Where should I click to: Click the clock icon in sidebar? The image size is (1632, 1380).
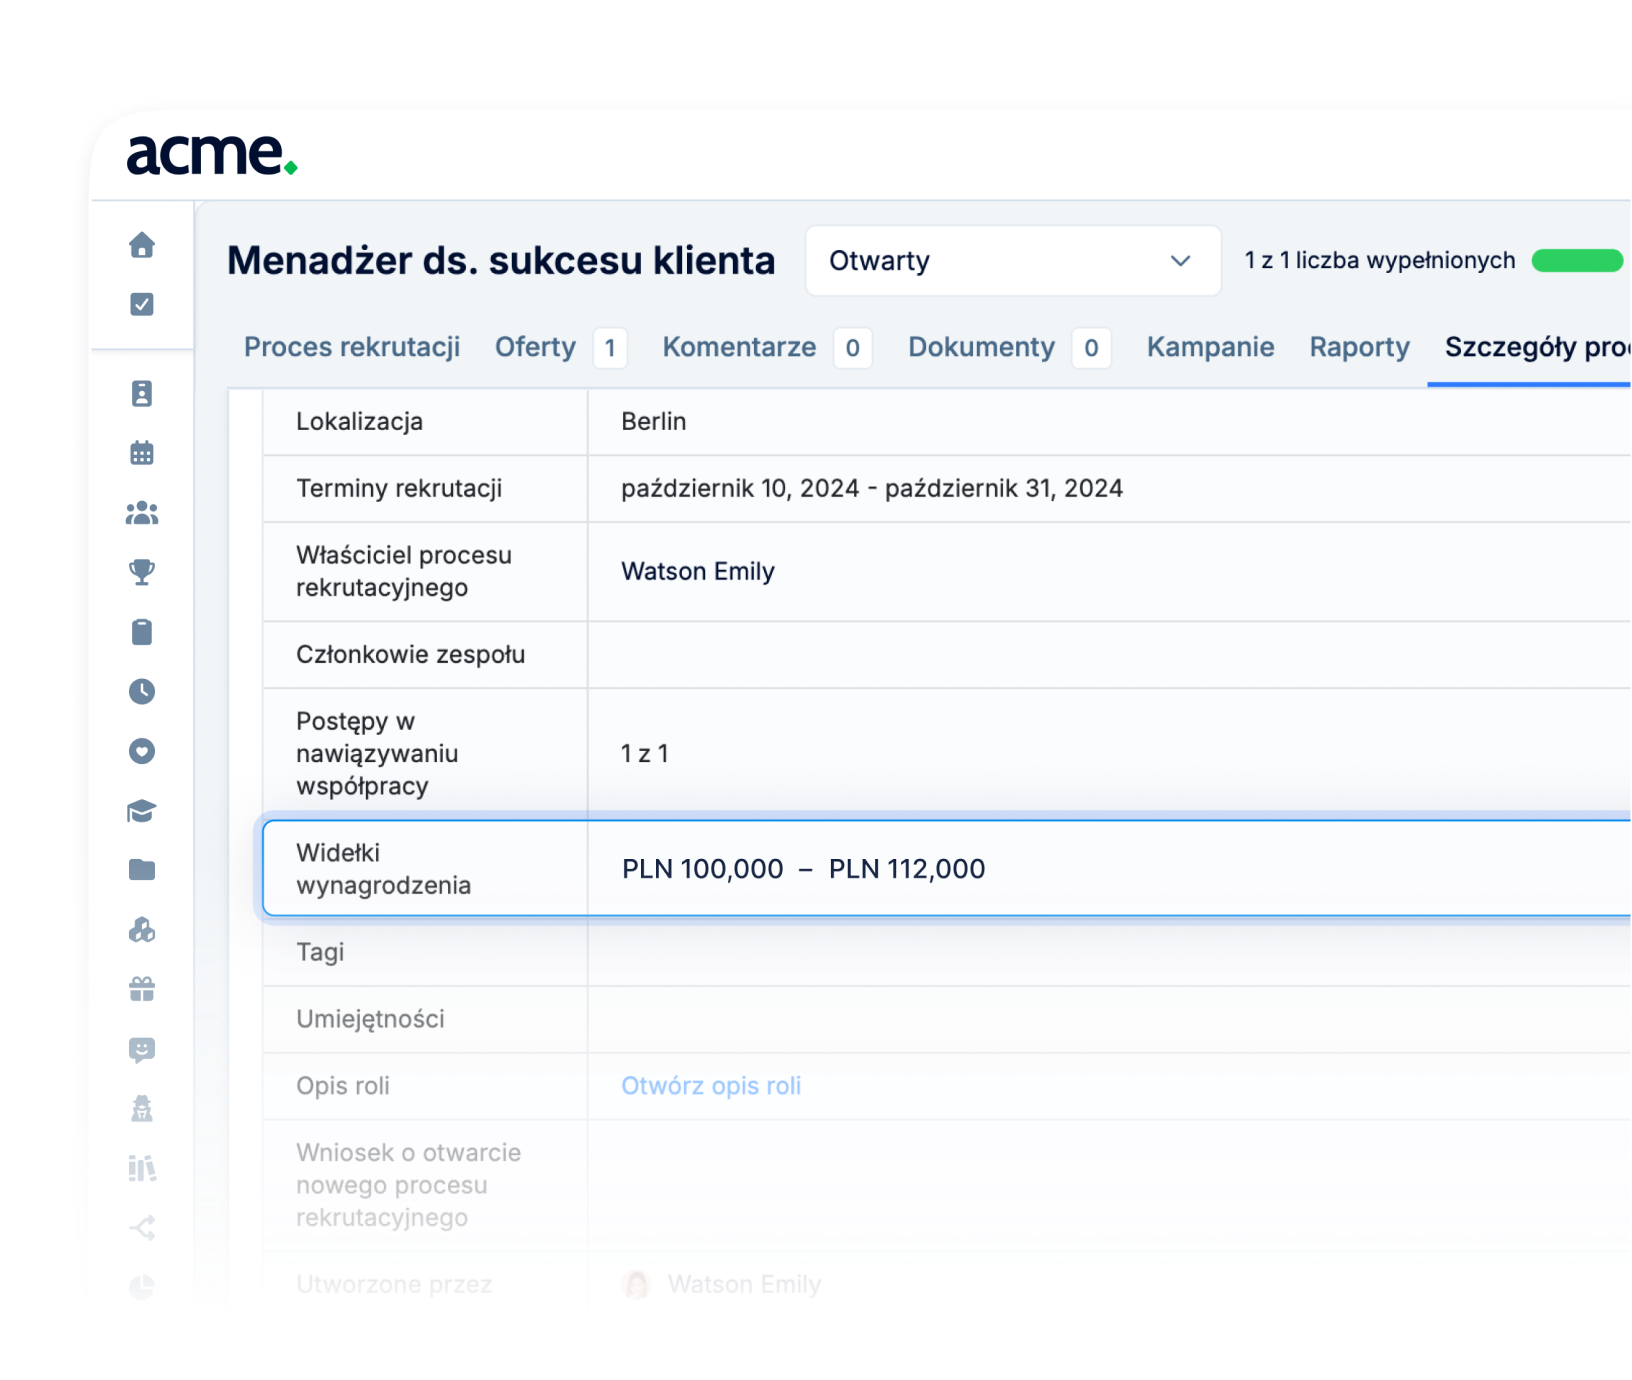click(142, 691)
